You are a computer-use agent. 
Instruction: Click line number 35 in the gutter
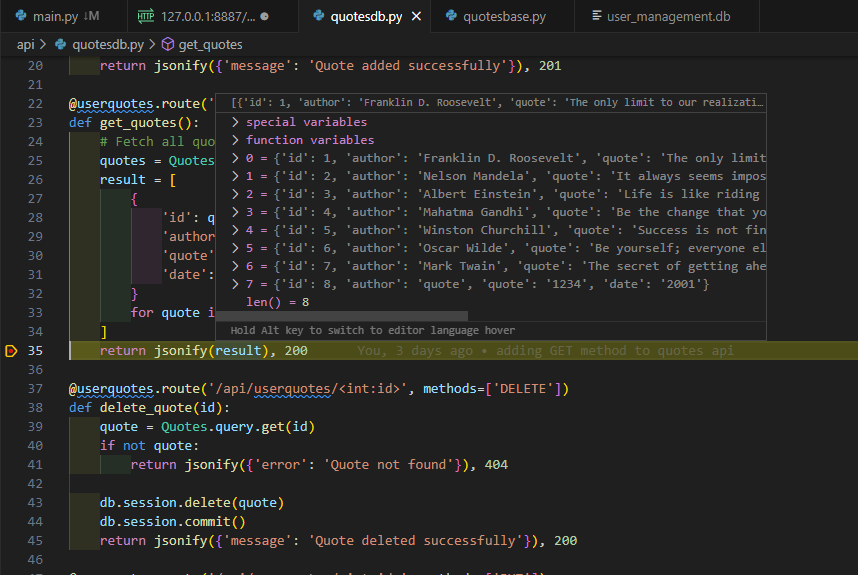coord(35,351)
